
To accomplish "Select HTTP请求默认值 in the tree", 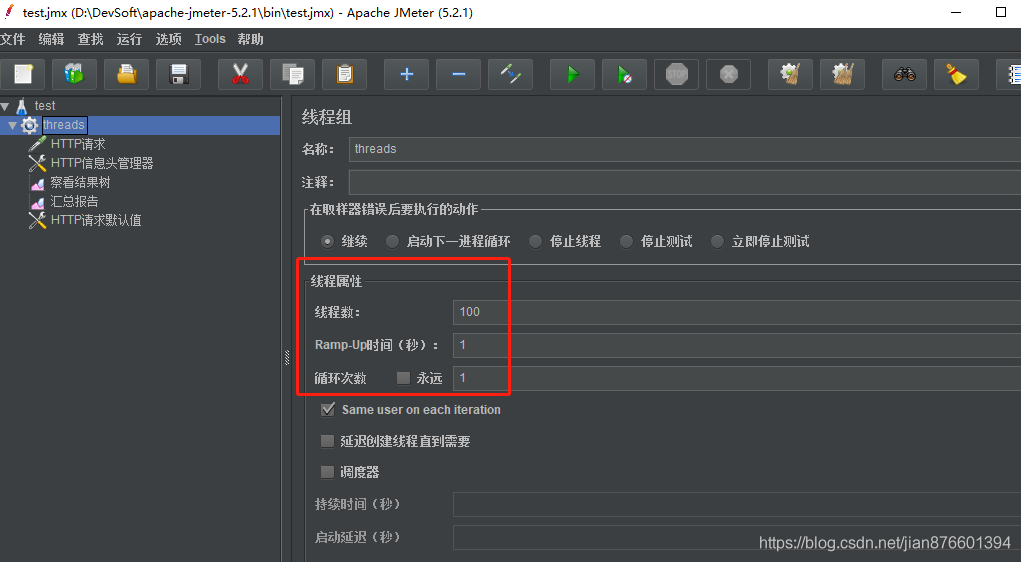I will point(96,220).
